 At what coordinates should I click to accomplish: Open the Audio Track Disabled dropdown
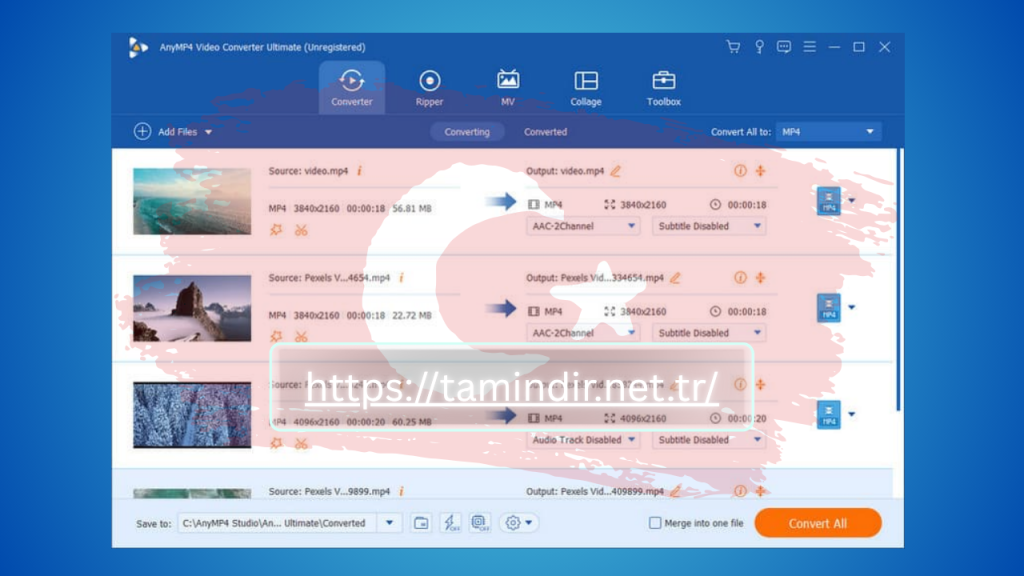click(x=583, y=440)
